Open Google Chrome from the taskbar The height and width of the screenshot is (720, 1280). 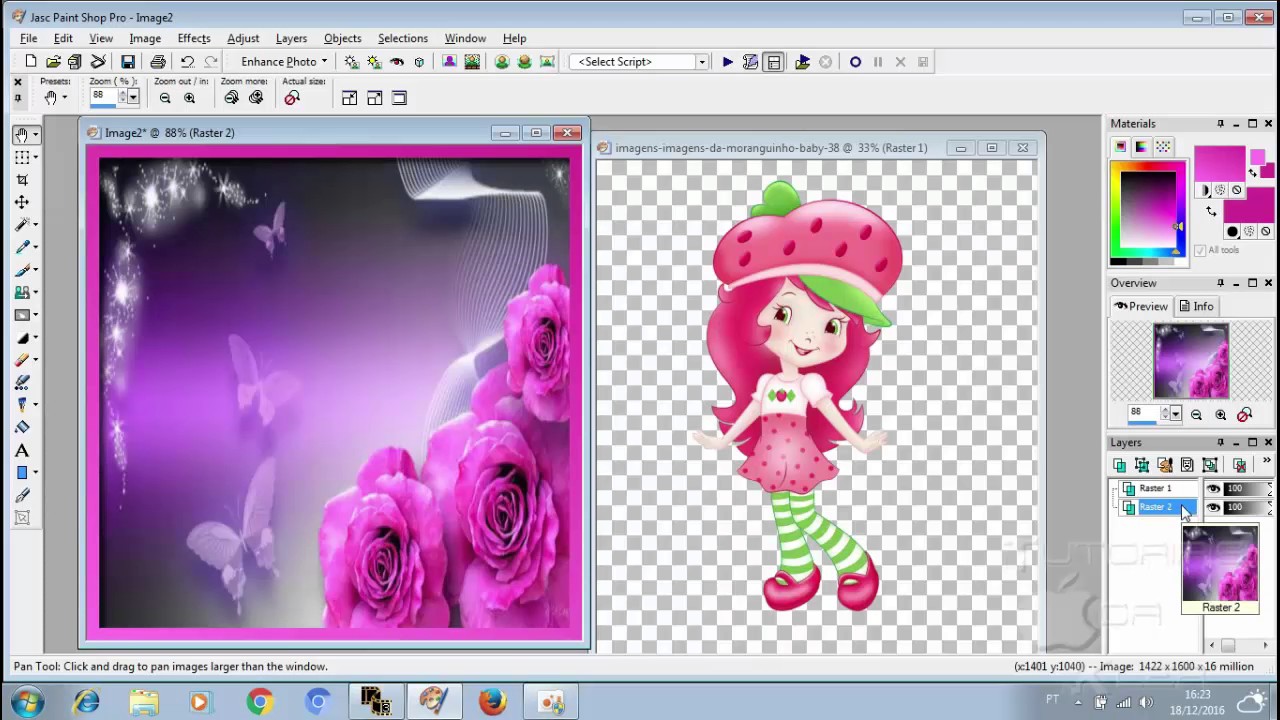(260, 702)
